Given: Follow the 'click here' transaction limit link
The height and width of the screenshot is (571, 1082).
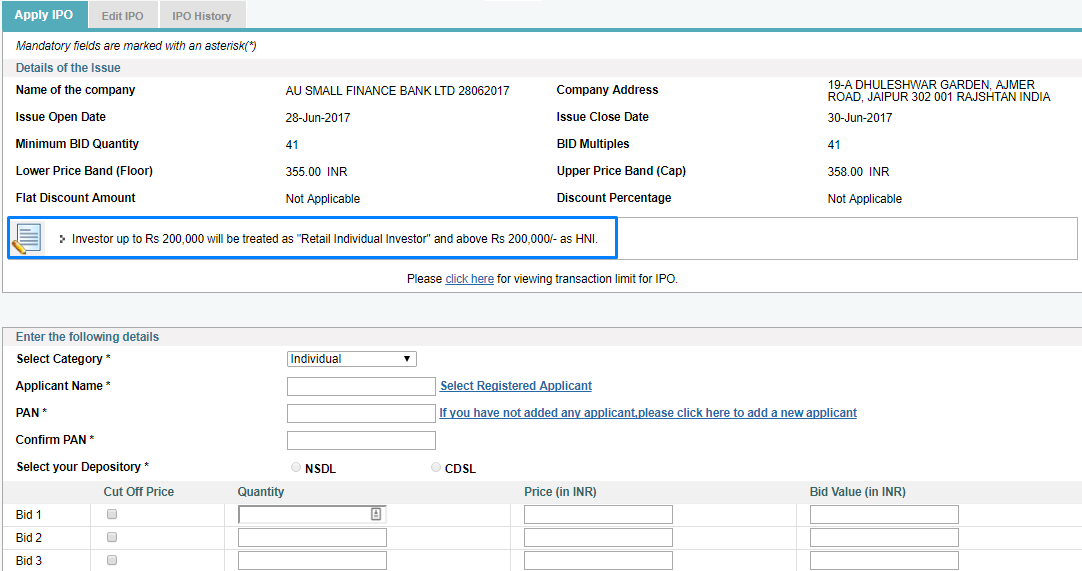Looking at the screenshot, I should point(469,279).
